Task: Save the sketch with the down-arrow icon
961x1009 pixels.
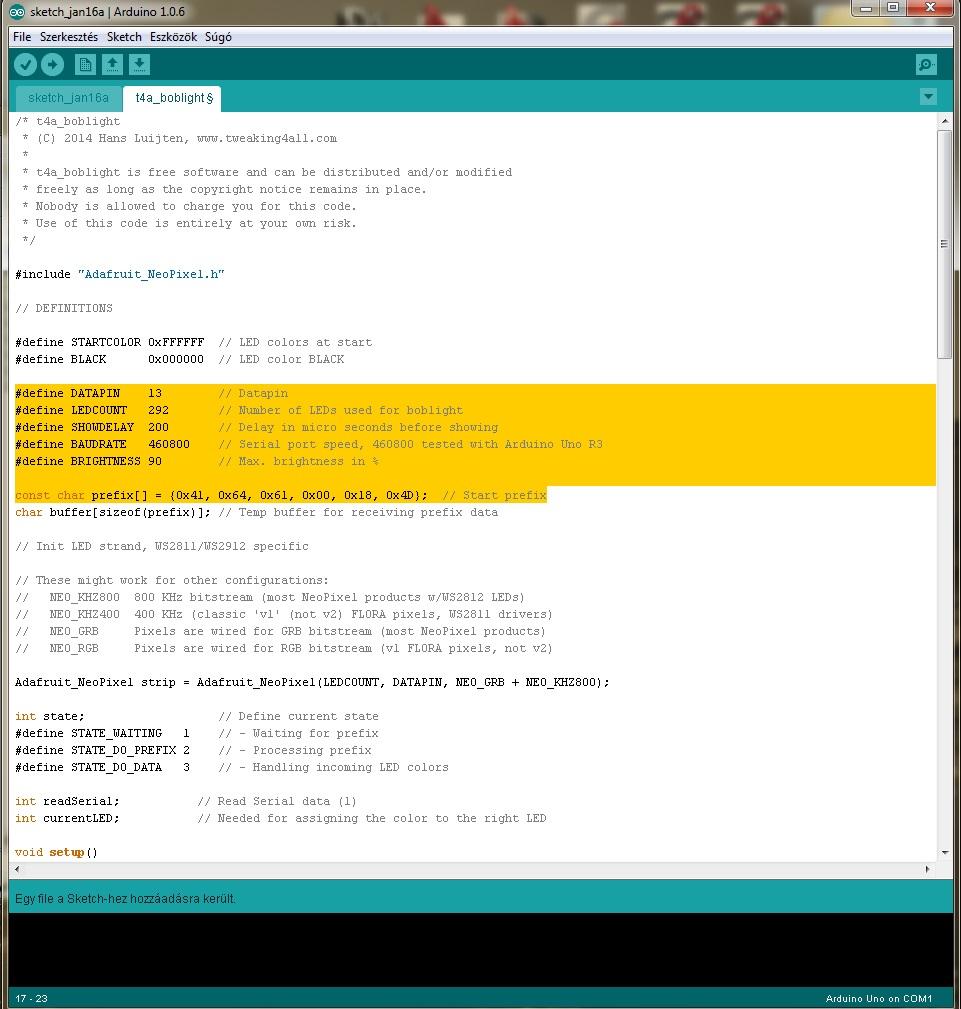Action: 140,64
